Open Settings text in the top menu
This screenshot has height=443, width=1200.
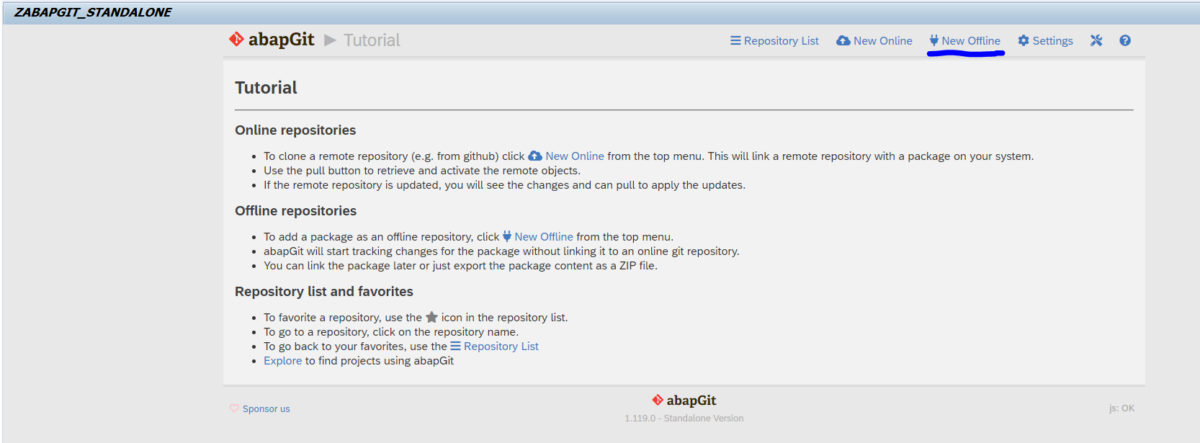pos(1053,41)
